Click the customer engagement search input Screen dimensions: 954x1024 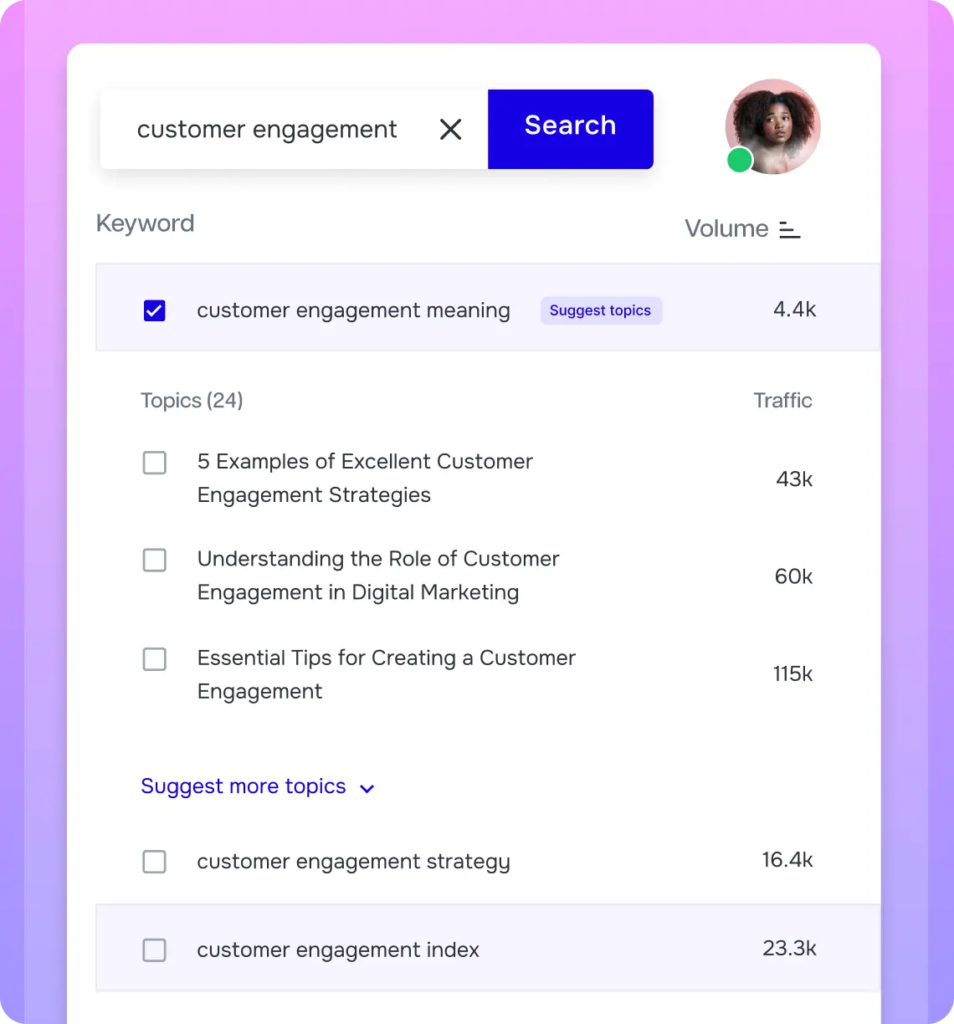(267, 130)
